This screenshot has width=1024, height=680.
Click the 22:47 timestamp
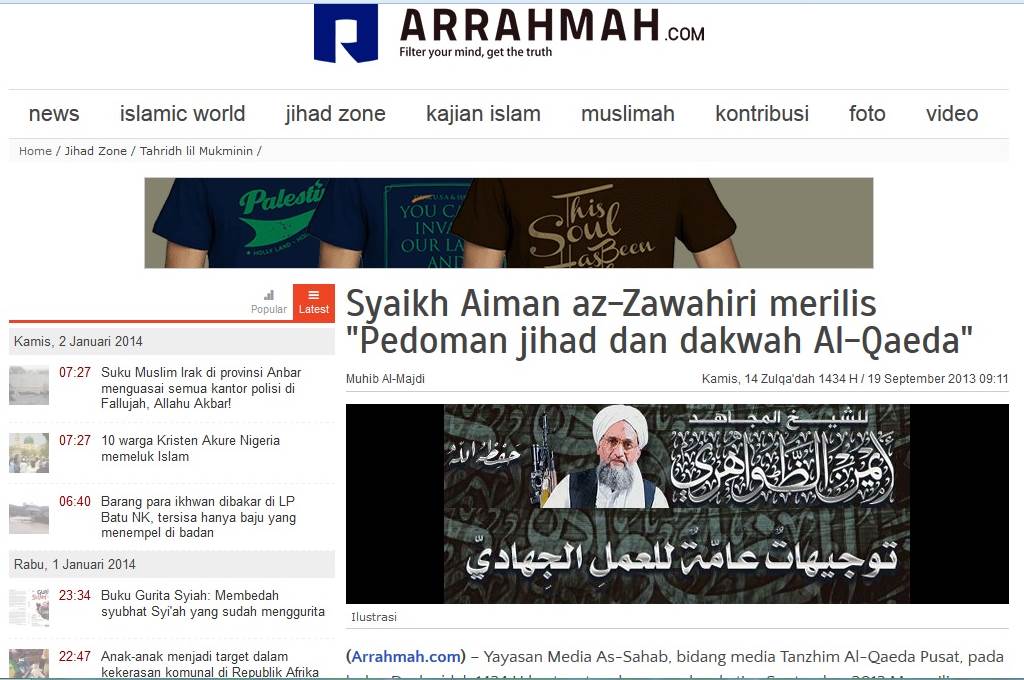pyautogui.click(x=74, y=656)
